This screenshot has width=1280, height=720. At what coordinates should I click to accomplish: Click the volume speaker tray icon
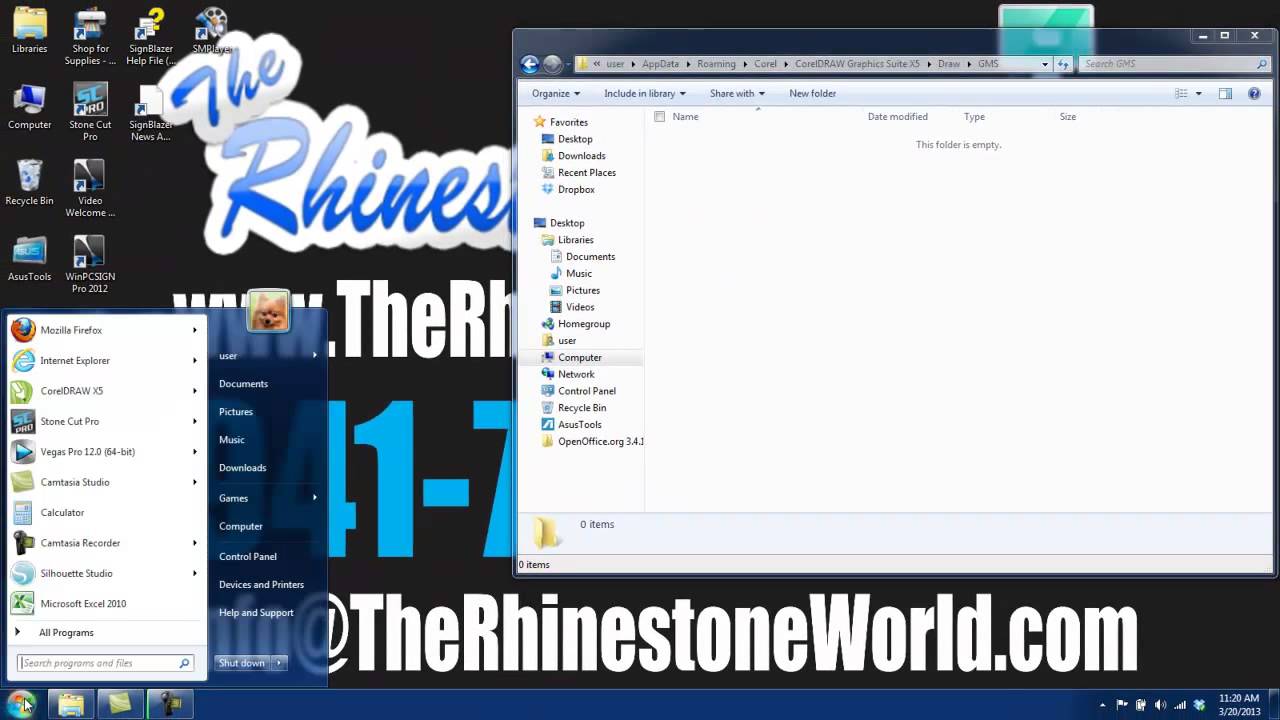[x=1160, y=705]
